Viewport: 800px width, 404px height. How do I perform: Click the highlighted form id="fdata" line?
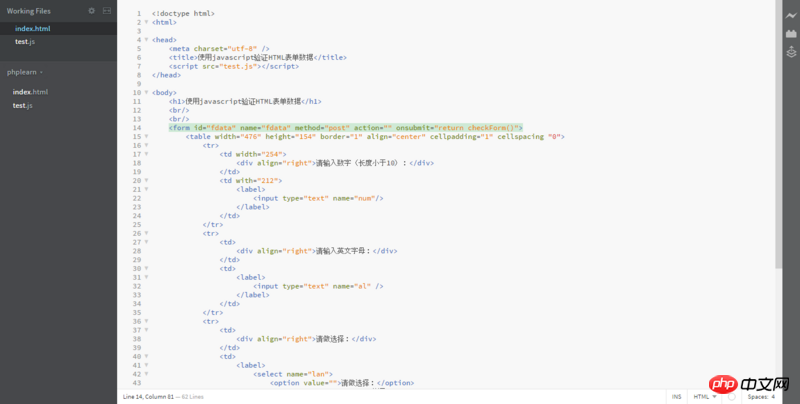tap(346, 128)
